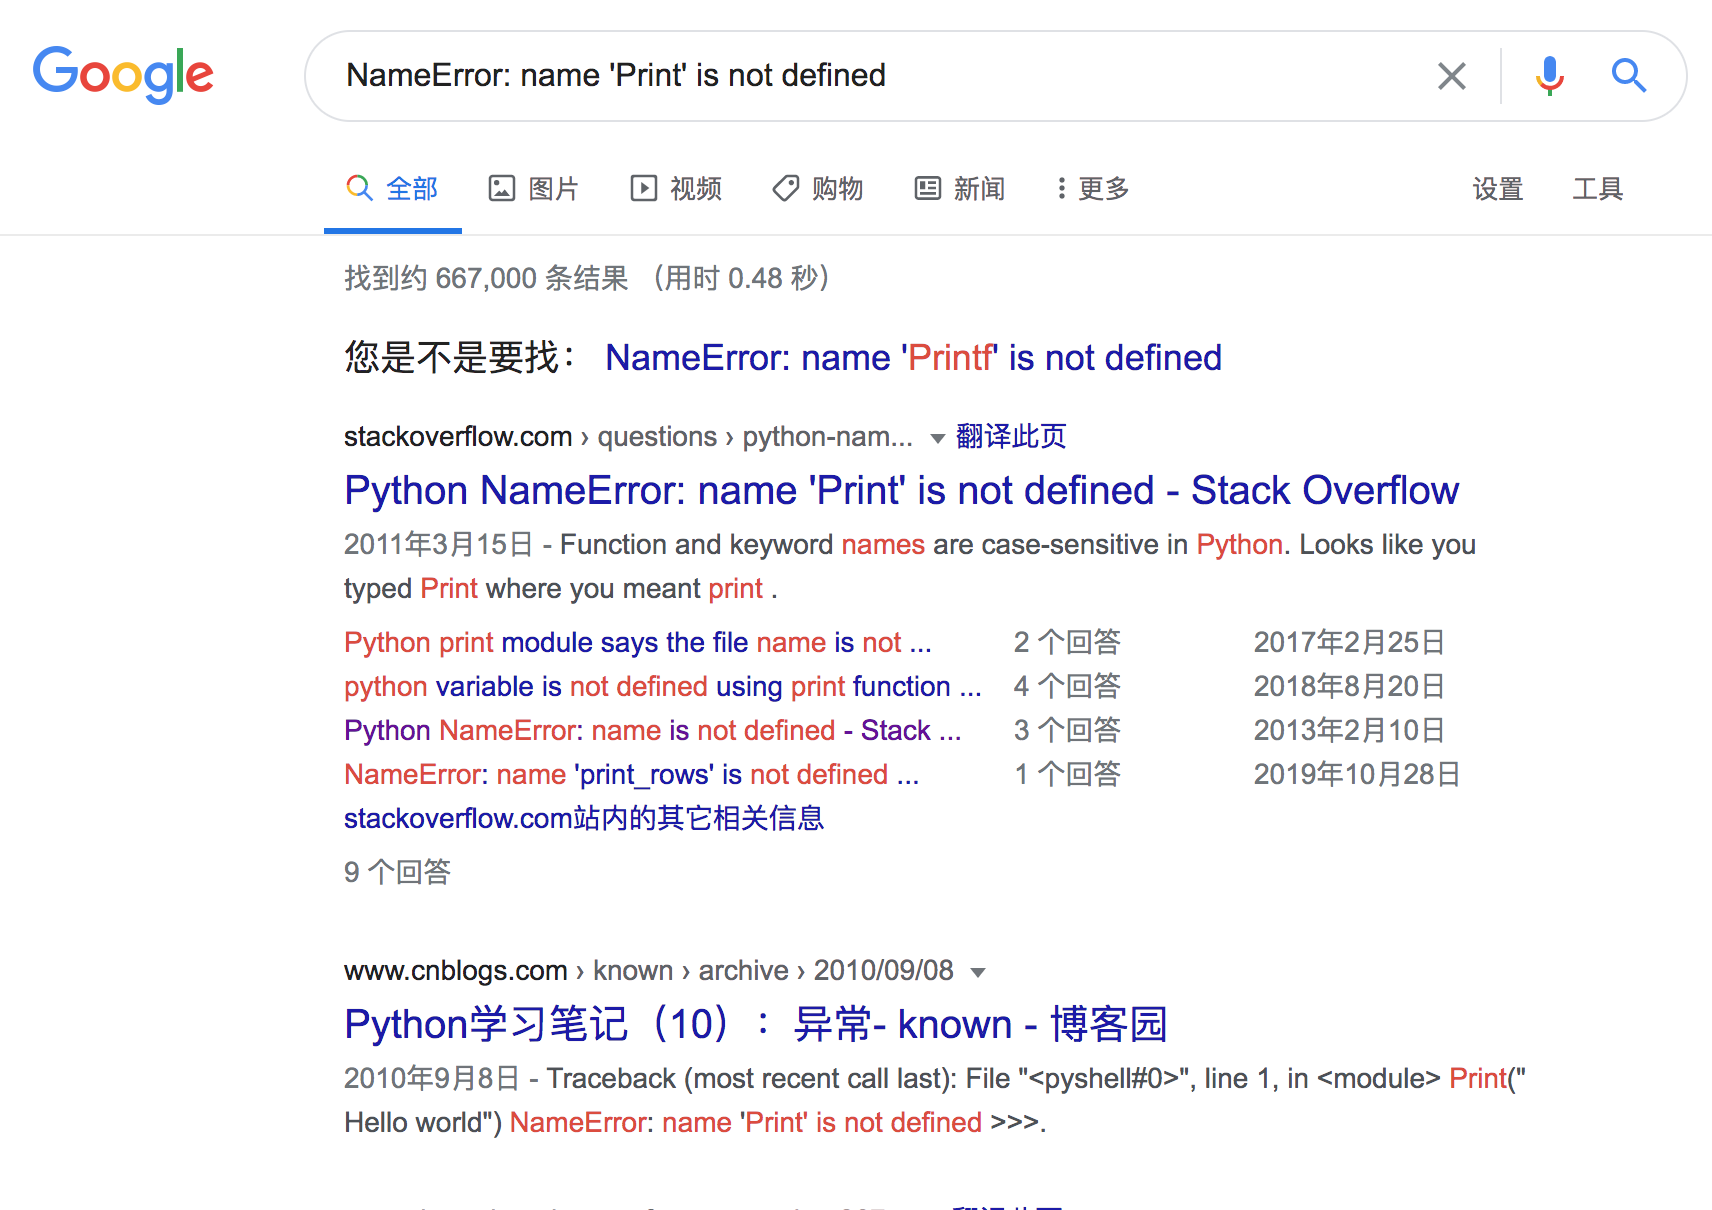Click inside the search query field
This screenshot has width=1712, height=1210.
tap(880, 76)
